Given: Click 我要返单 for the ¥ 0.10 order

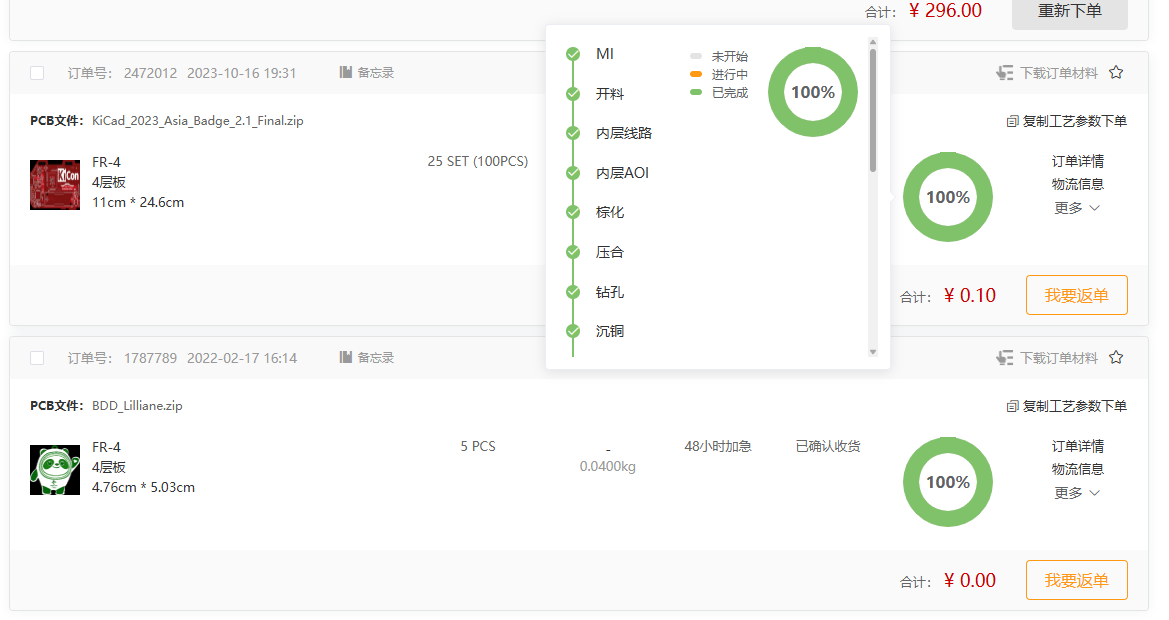Looking at the screenshot, I should (x=1076, y=295).
